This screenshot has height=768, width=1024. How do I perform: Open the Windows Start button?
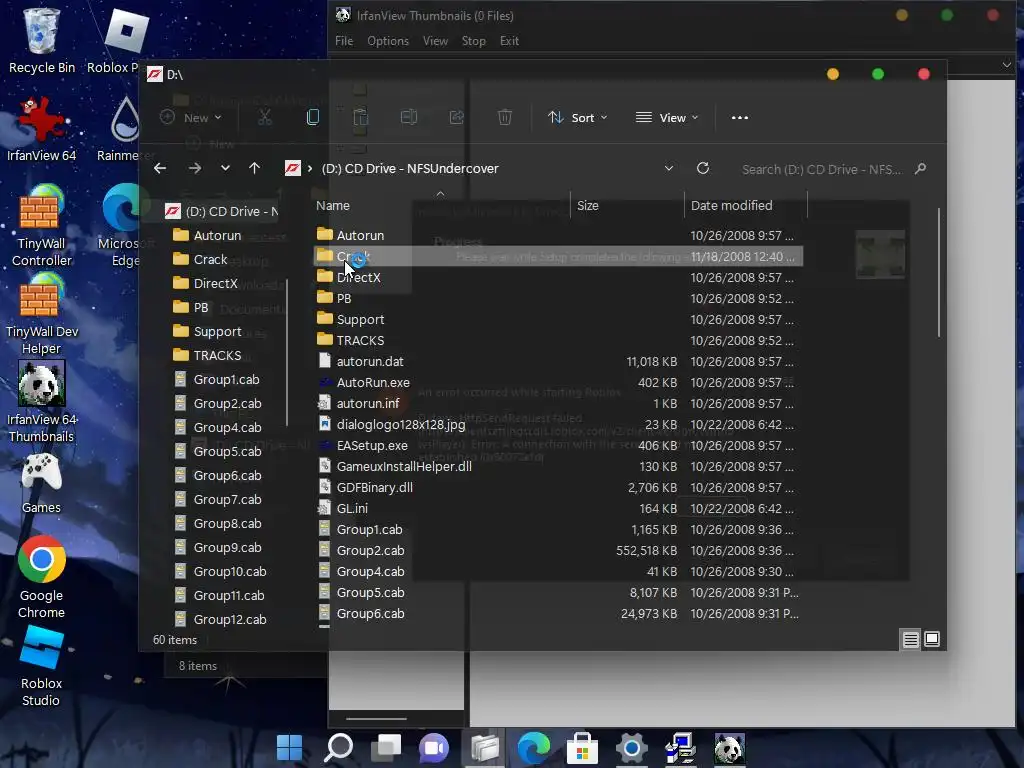(289, 748)
